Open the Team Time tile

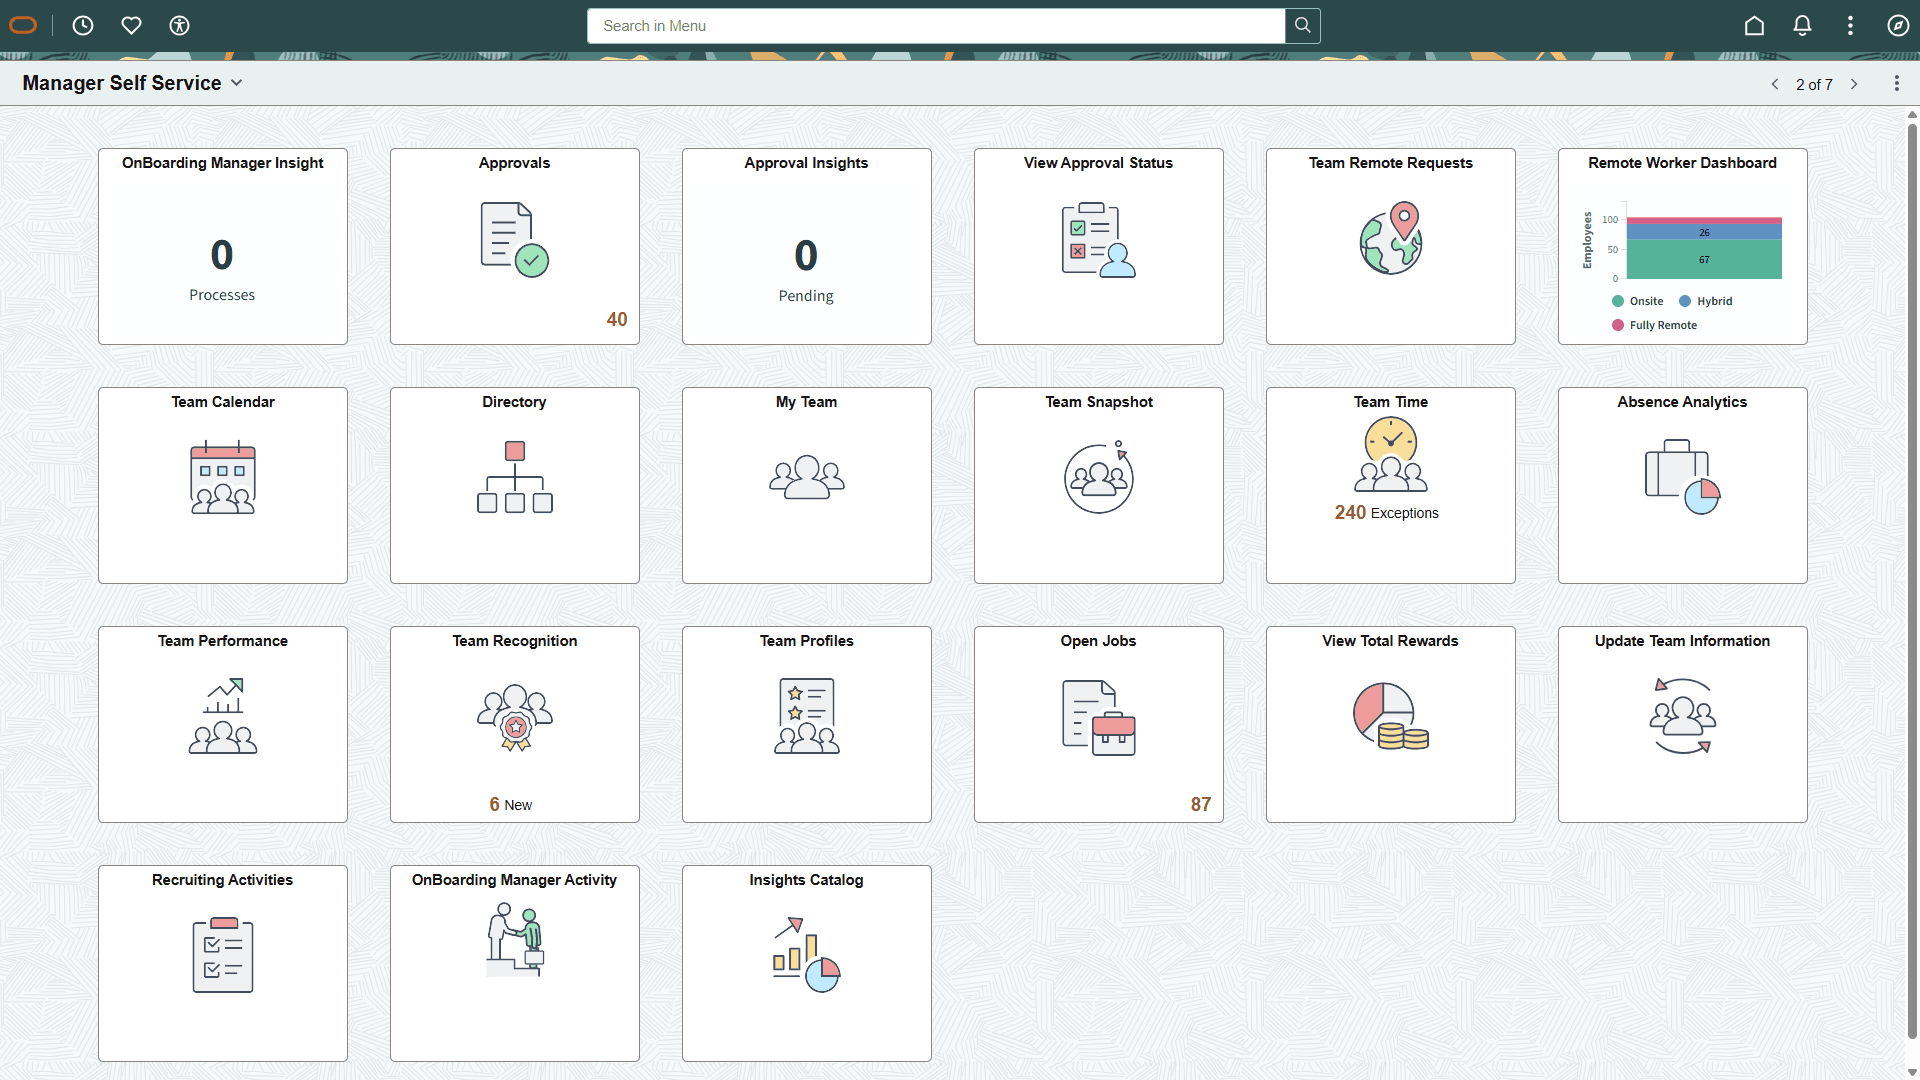click(1390, 485)
